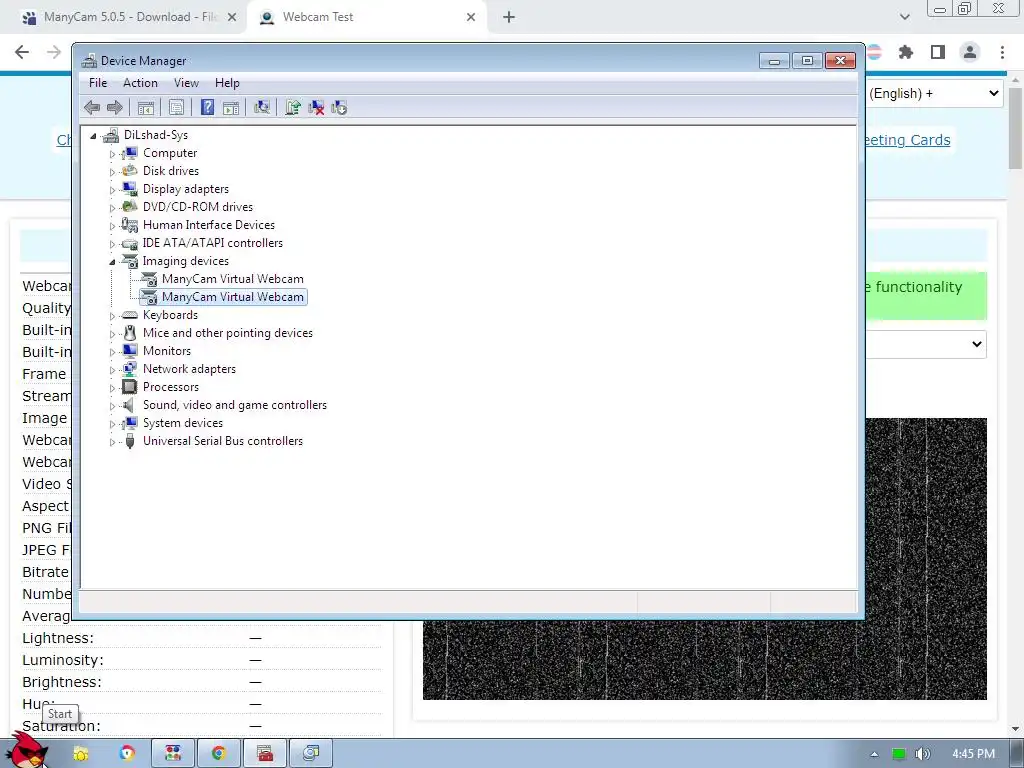Image resolution: width=1024 pixels, height=768 pixels.
Task: Select the System devices category
Action: coord(183,423)
